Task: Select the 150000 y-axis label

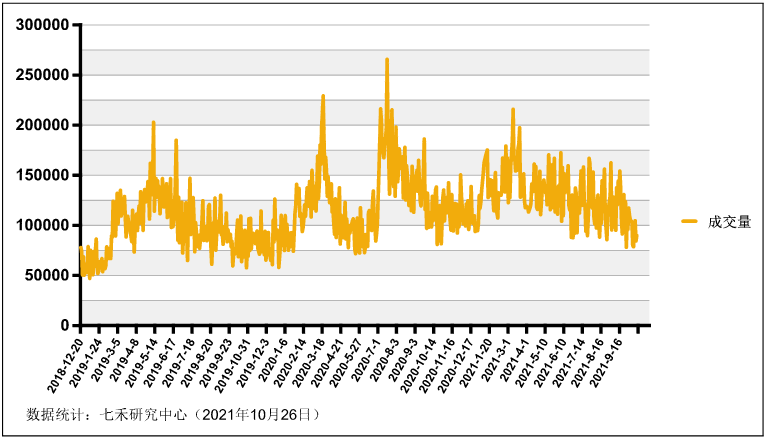Action: tap(43, 175)
